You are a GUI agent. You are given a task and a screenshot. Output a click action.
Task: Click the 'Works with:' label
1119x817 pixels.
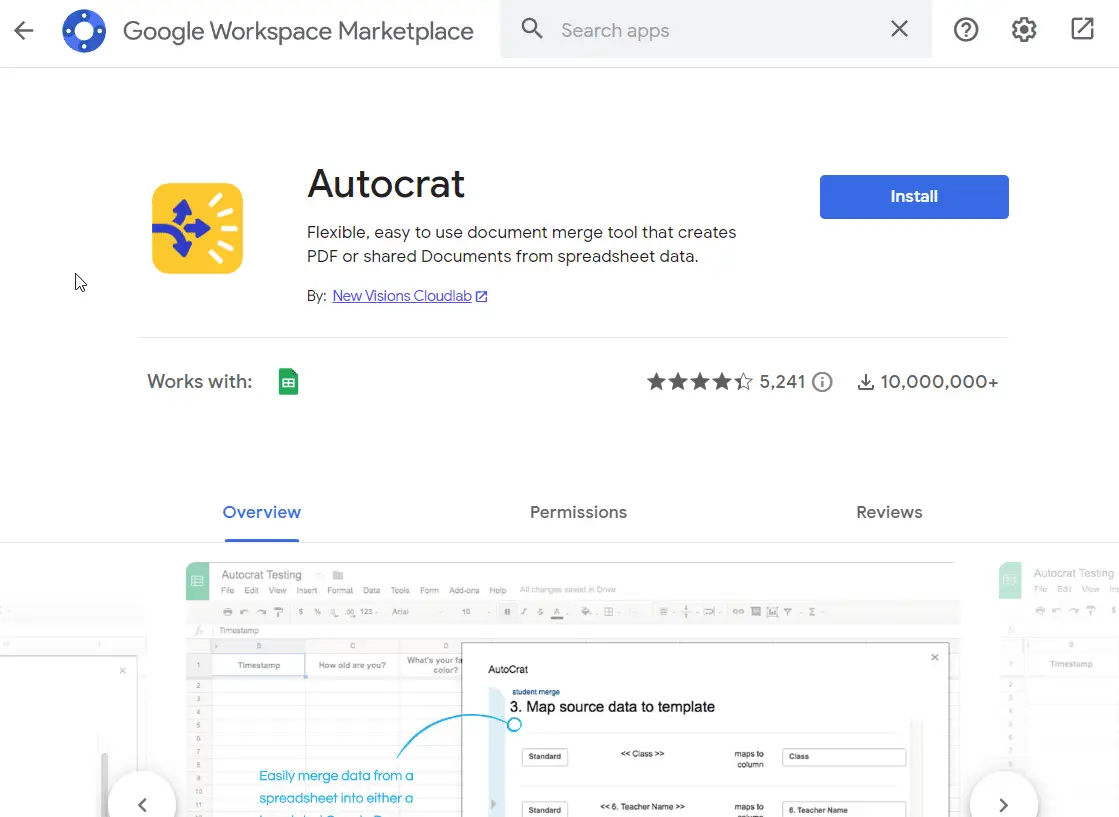[x=200, y=382]
